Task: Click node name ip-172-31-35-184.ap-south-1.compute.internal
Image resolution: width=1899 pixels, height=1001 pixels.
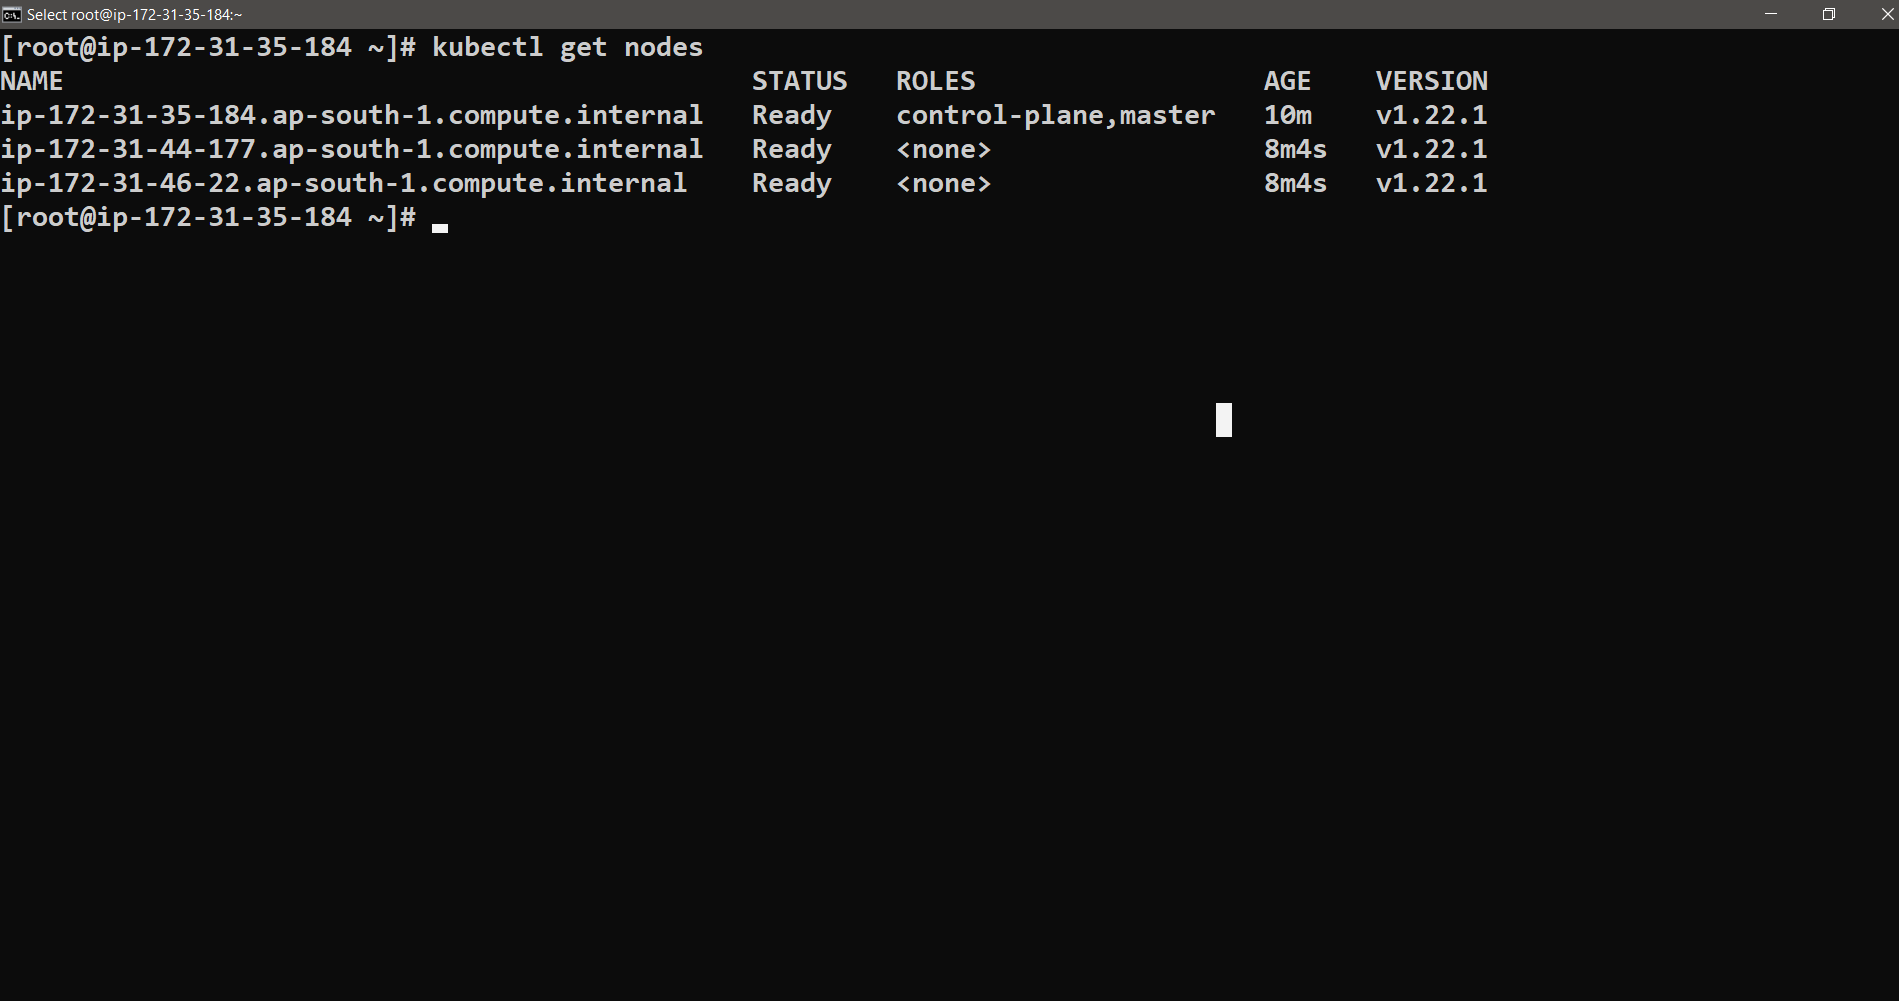Action: (x=352, y=115)
